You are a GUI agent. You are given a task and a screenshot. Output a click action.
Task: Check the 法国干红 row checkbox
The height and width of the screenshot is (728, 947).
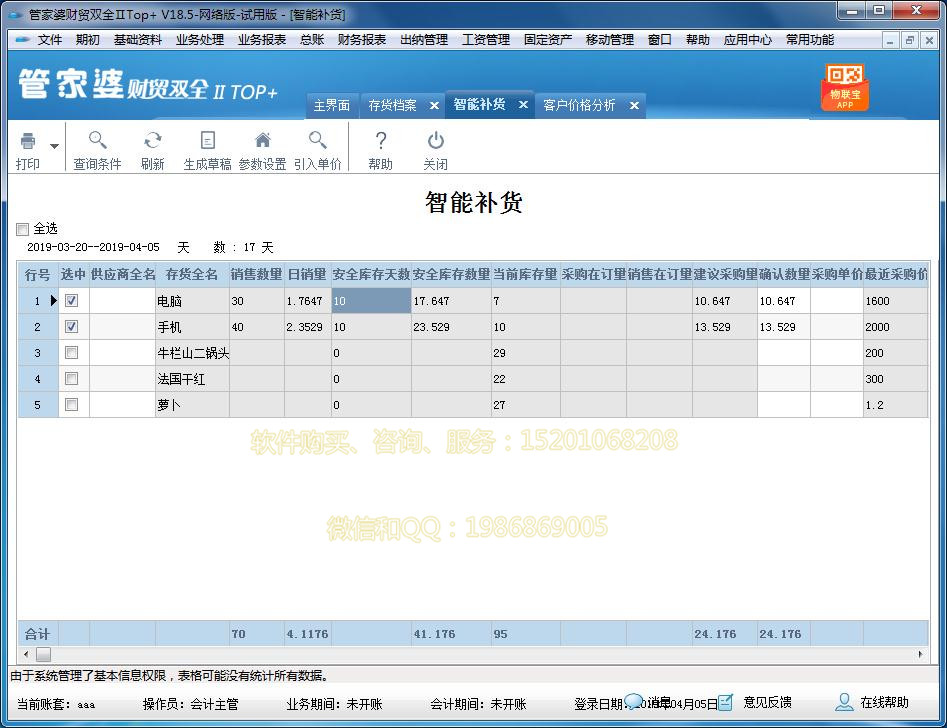[71, 378]
